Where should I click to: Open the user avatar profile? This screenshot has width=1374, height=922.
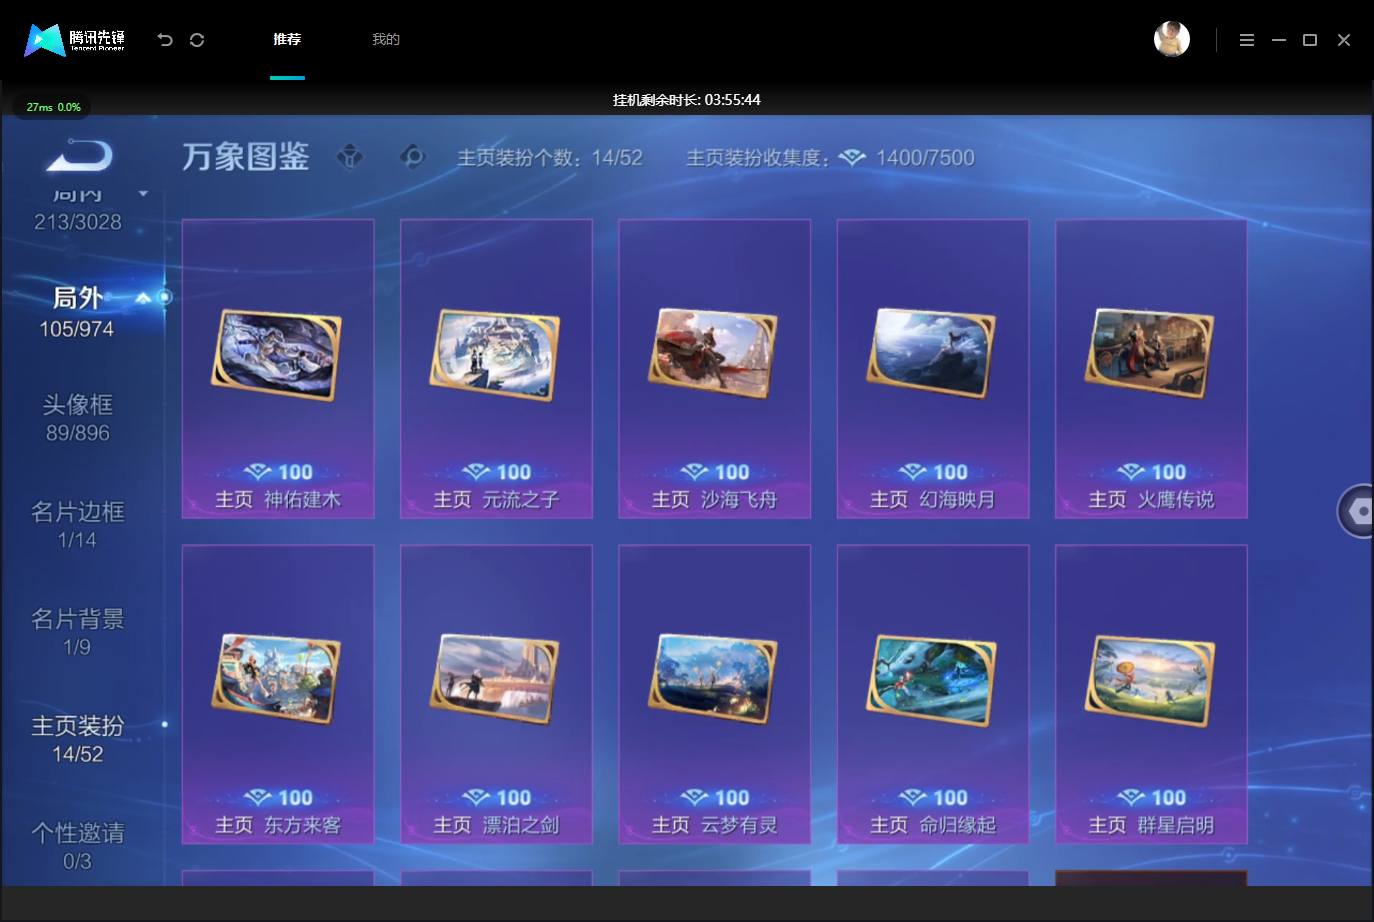coord(1172,39)
